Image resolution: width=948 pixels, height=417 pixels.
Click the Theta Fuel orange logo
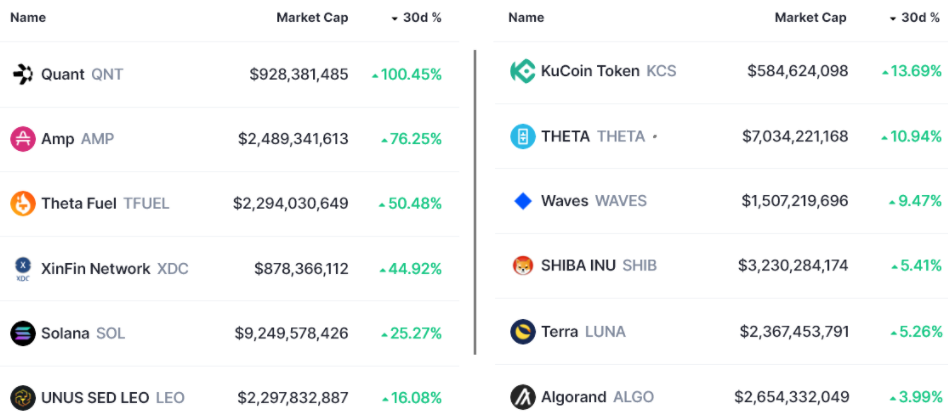22,204
